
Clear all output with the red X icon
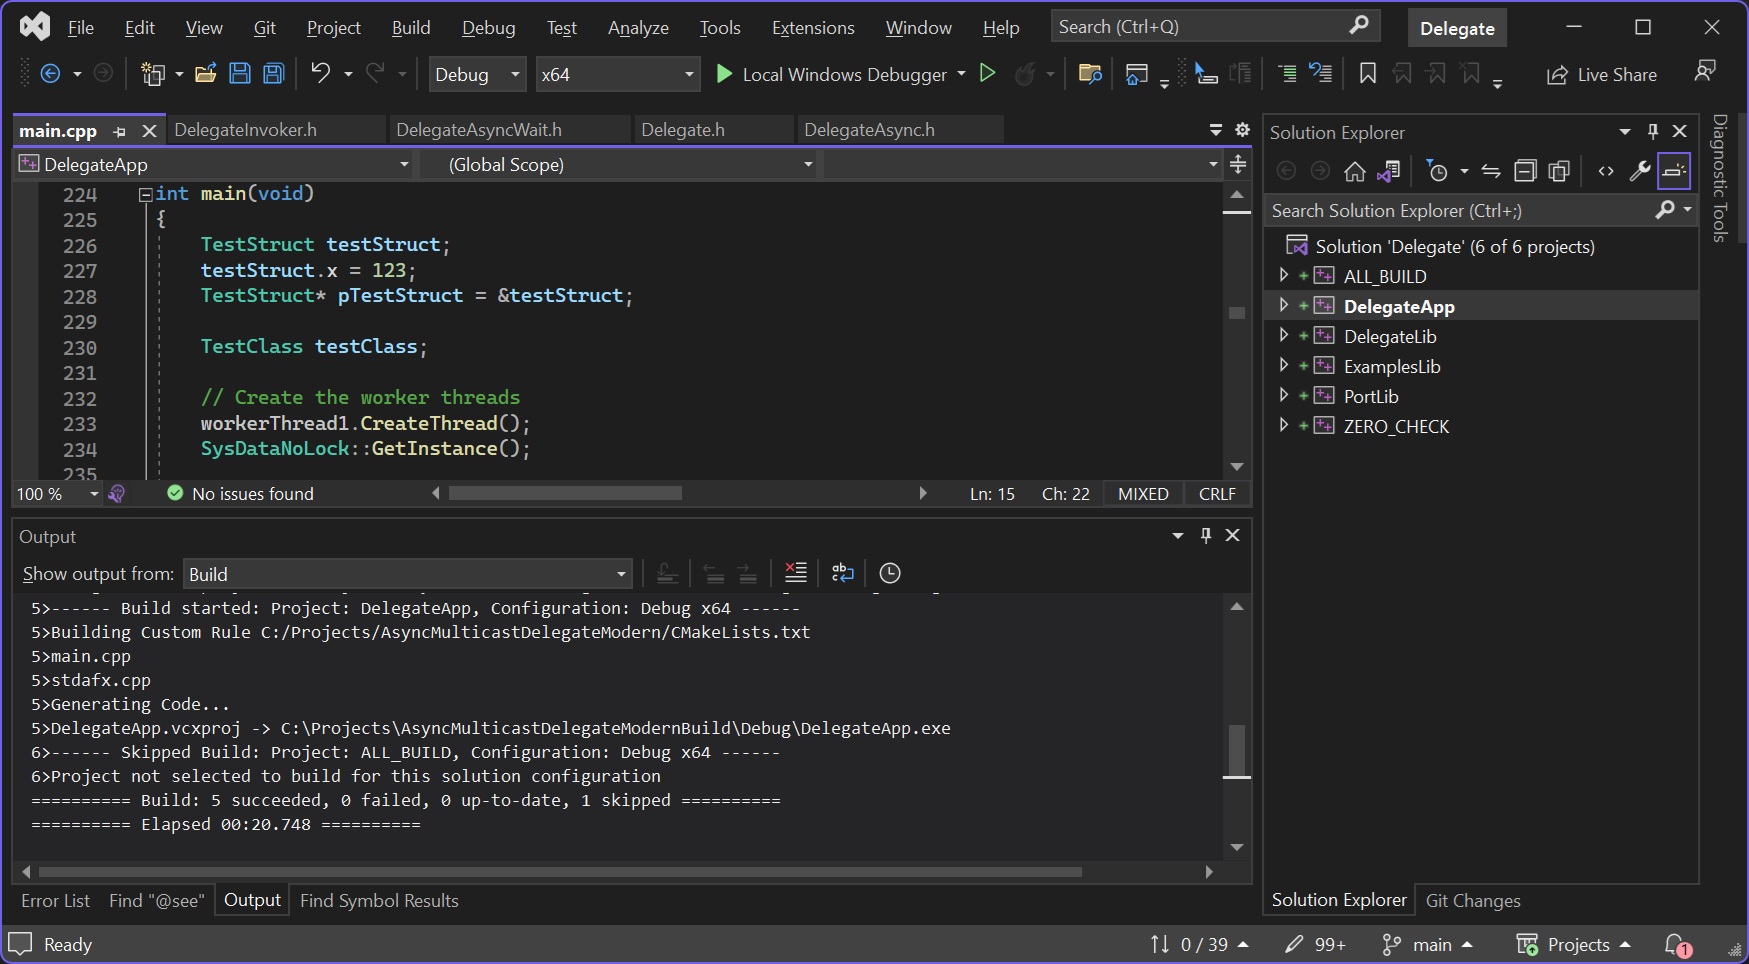pos(796,573)
